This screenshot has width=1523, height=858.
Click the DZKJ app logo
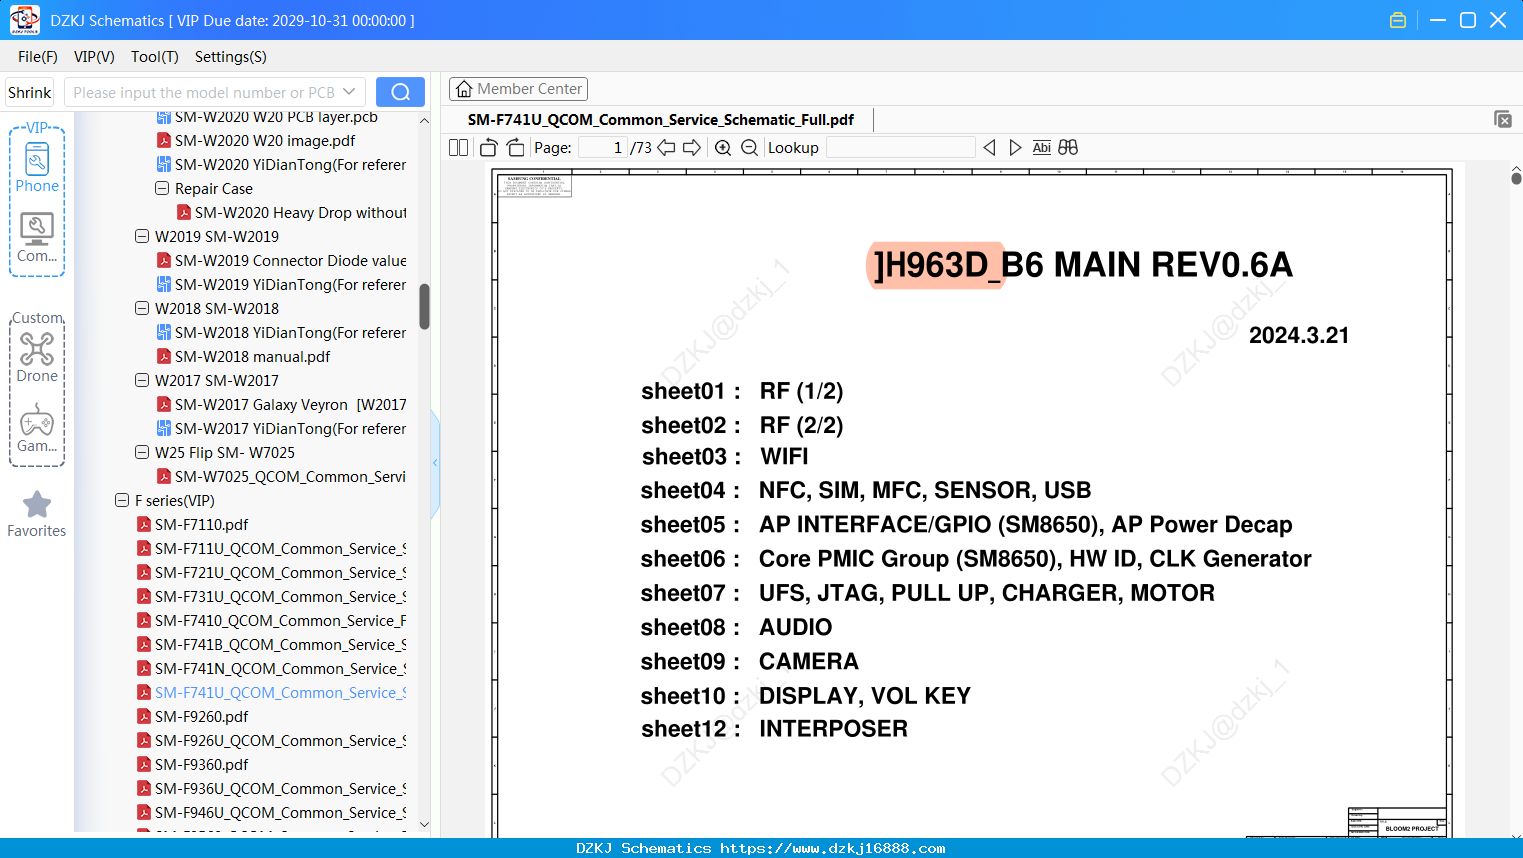[24, 20]
